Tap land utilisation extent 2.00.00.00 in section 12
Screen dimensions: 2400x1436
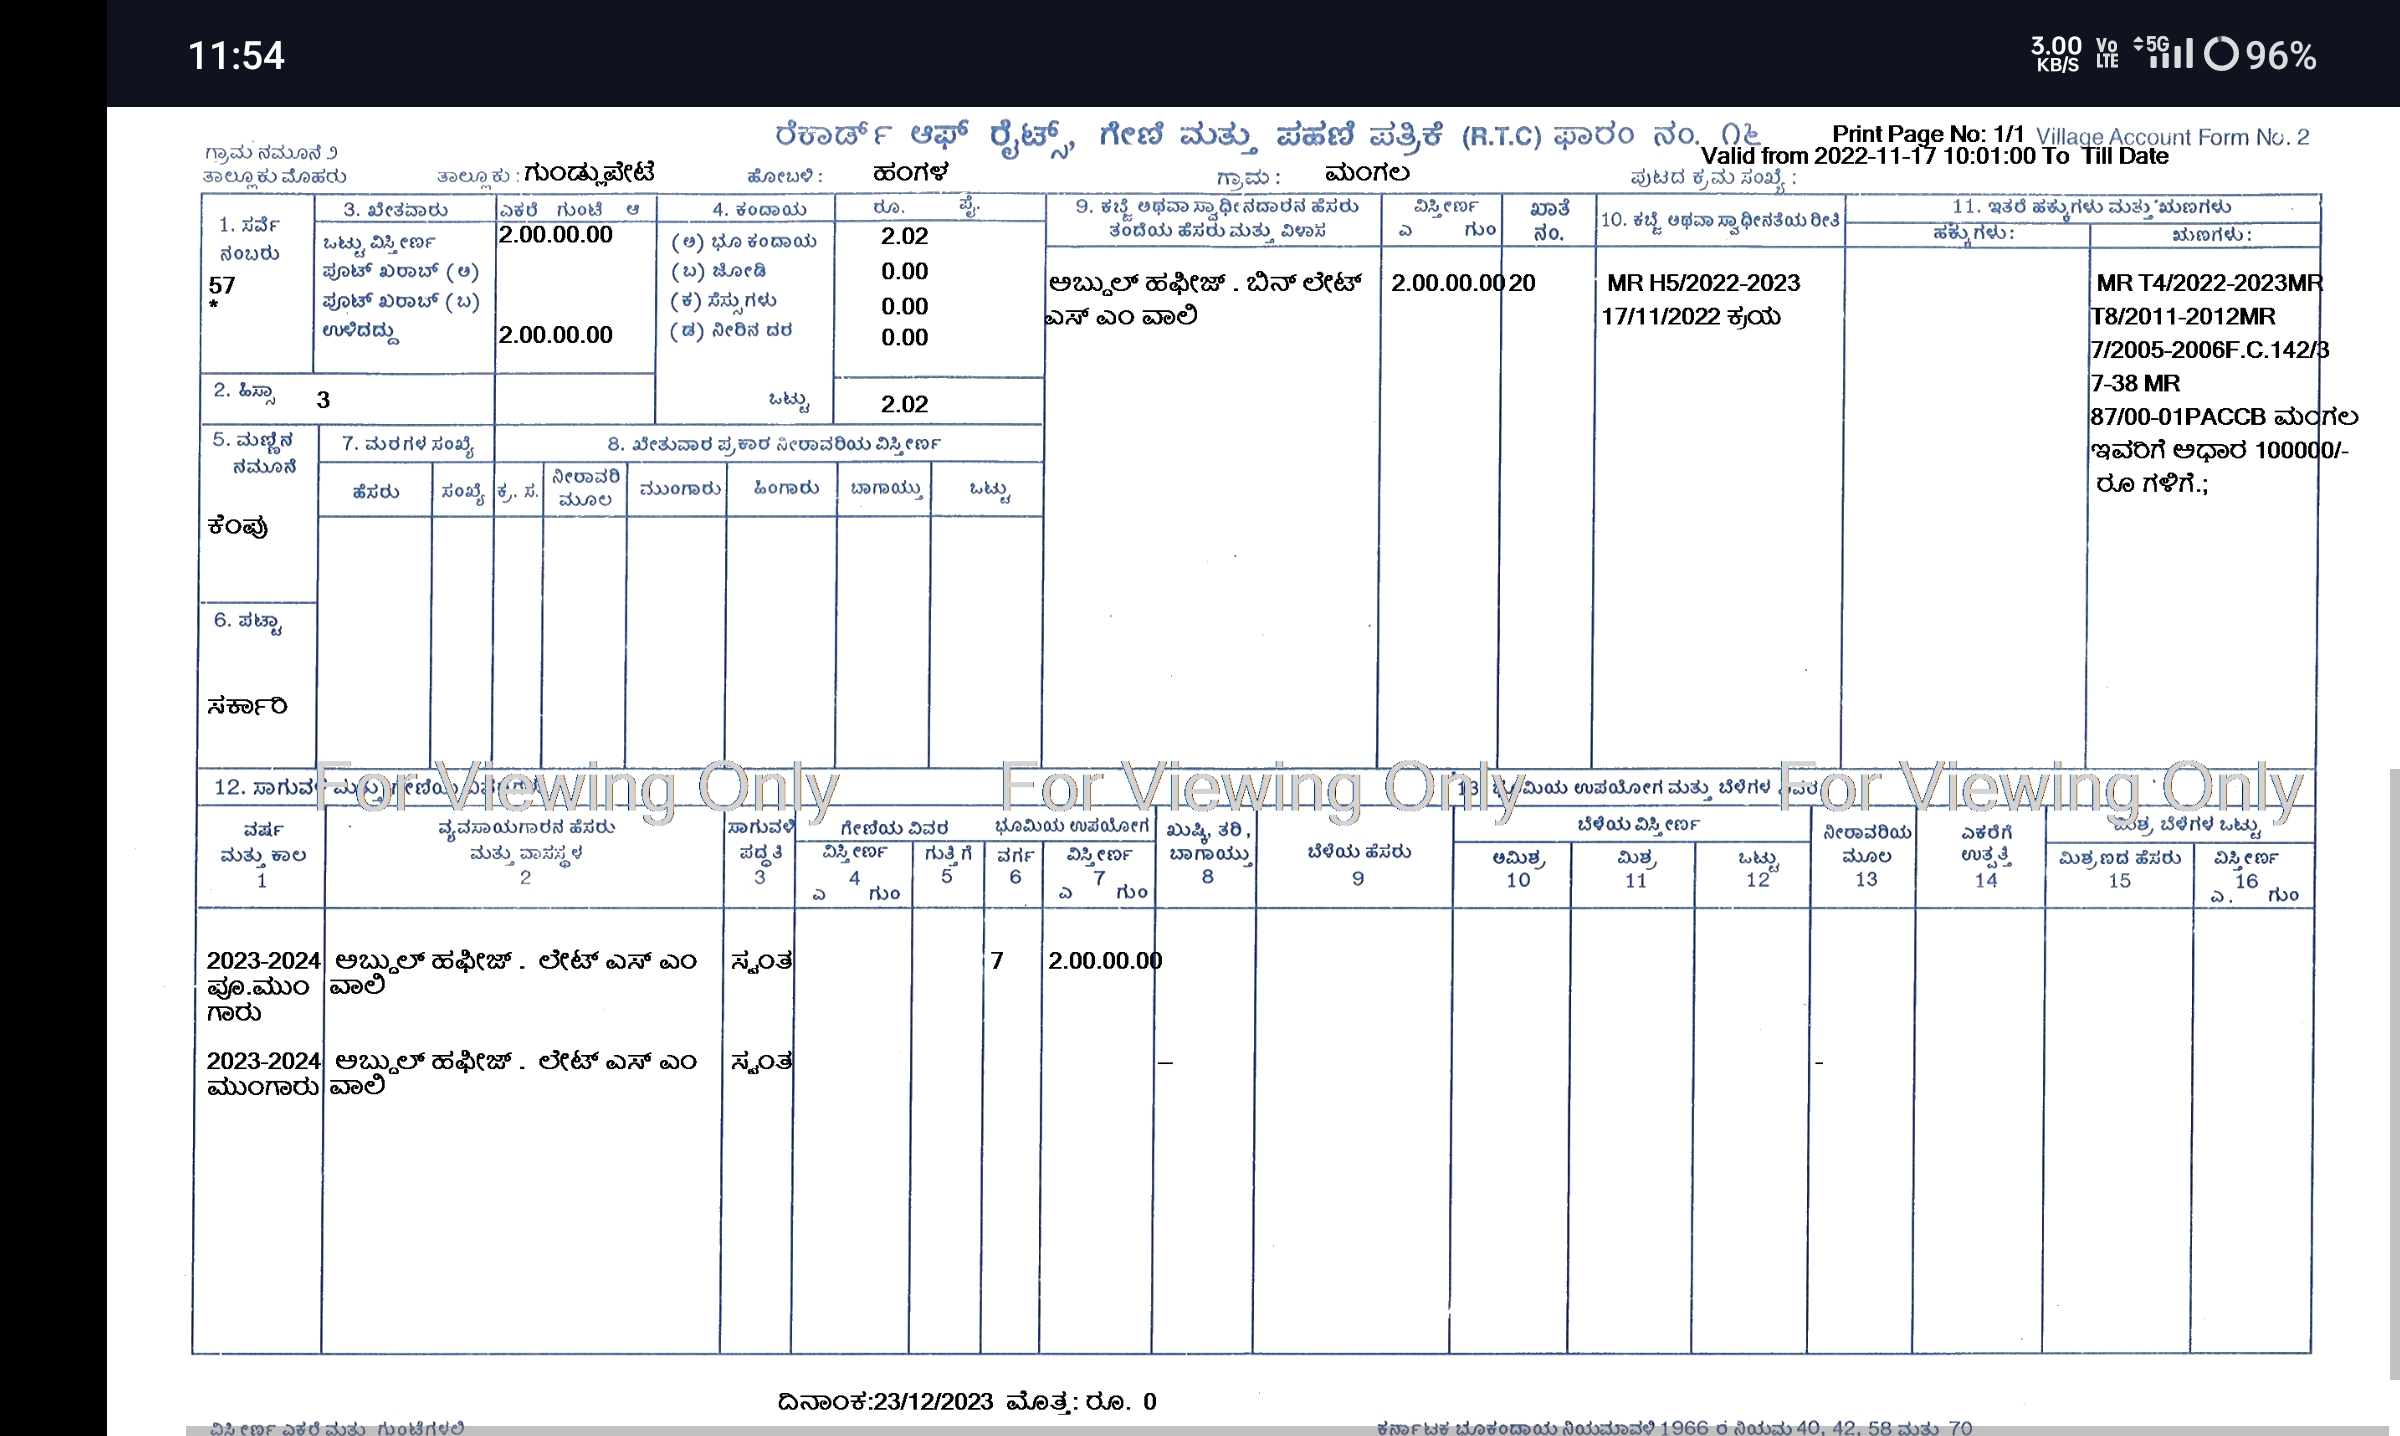click(1105, 961)
